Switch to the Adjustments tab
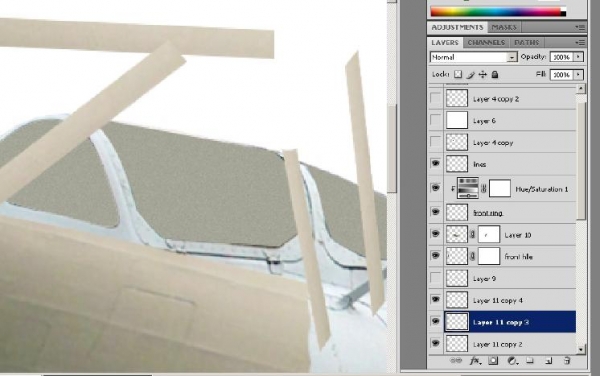The width and height of the screenshot is (600, 376). [x=457, y=27]
